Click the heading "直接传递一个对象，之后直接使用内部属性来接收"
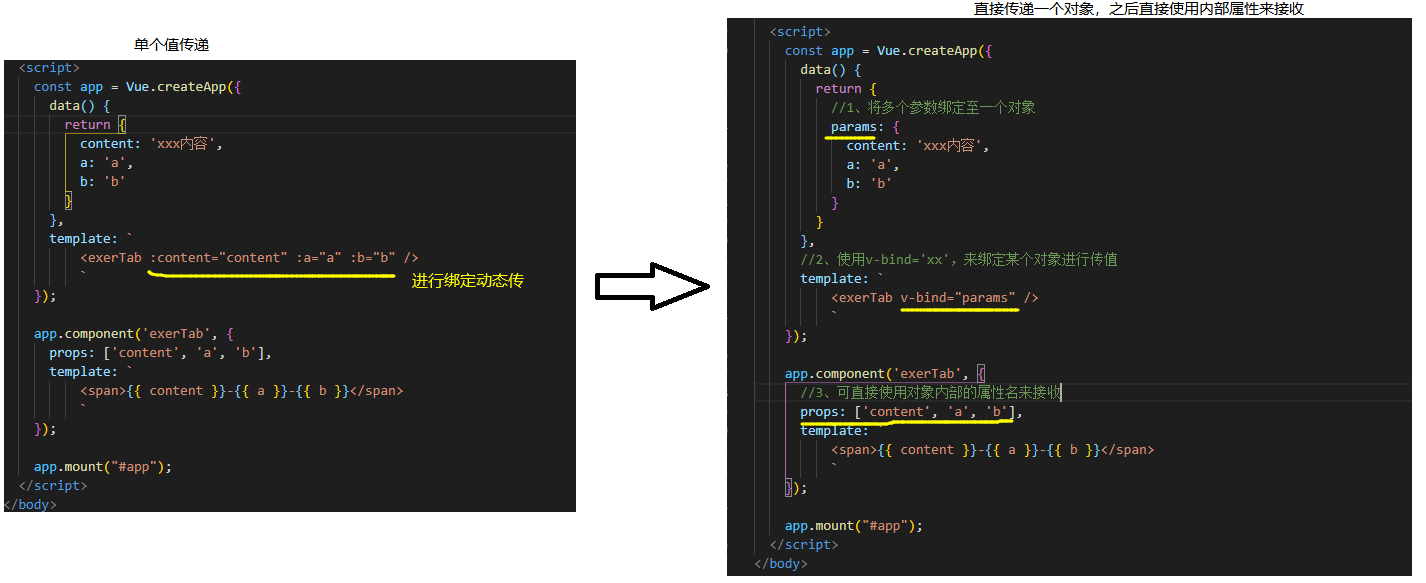Viewport: 1426px width, 583px height. pos(1139,9)
